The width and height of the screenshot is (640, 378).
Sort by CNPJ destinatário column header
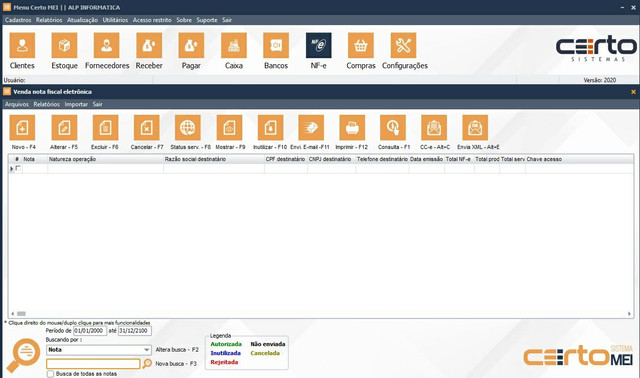(331, 159)
